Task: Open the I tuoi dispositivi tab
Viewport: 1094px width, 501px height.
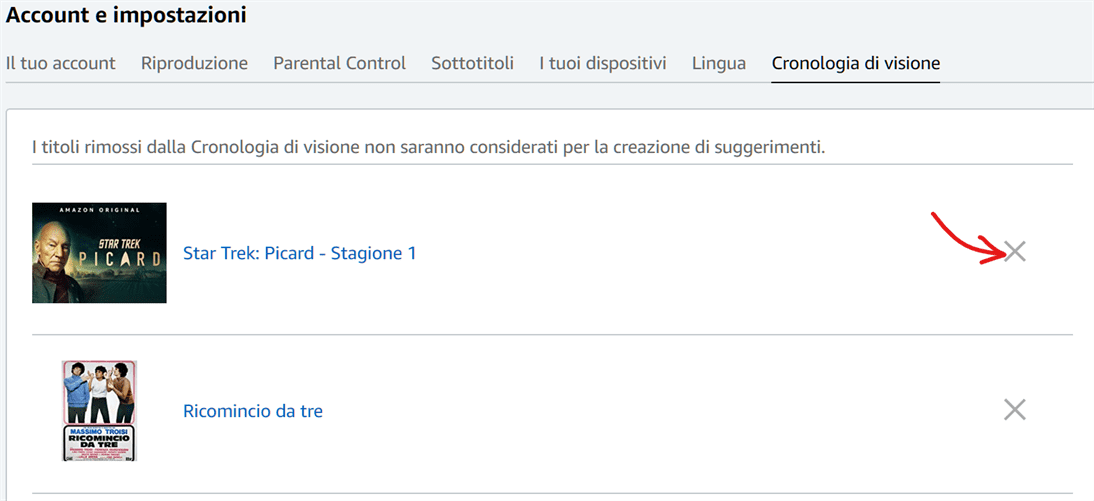Action: [x=602, y=63]
